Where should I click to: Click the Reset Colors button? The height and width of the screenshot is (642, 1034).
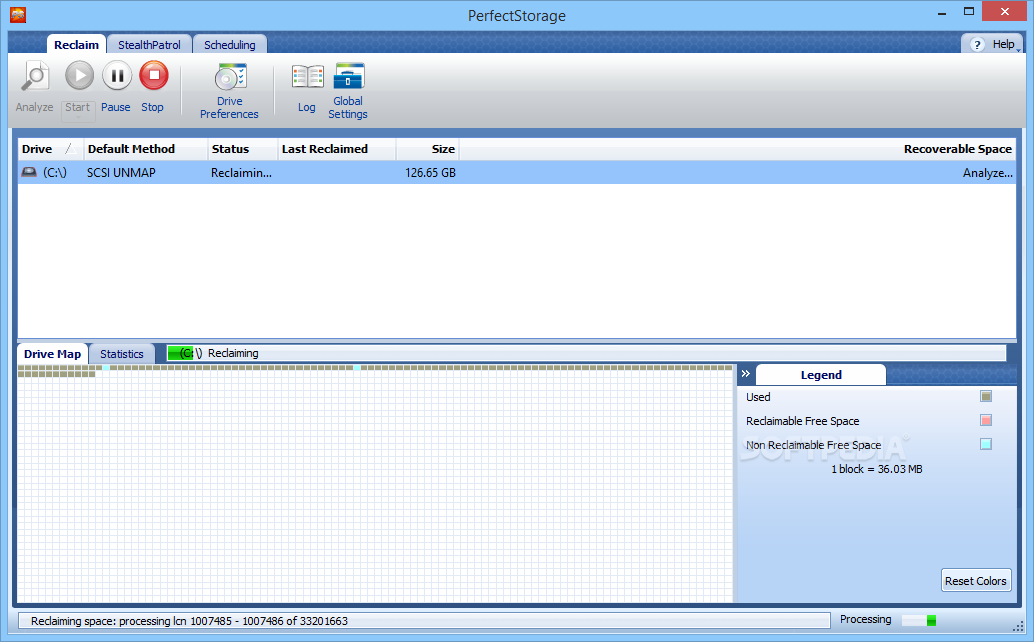coord(975,581)
